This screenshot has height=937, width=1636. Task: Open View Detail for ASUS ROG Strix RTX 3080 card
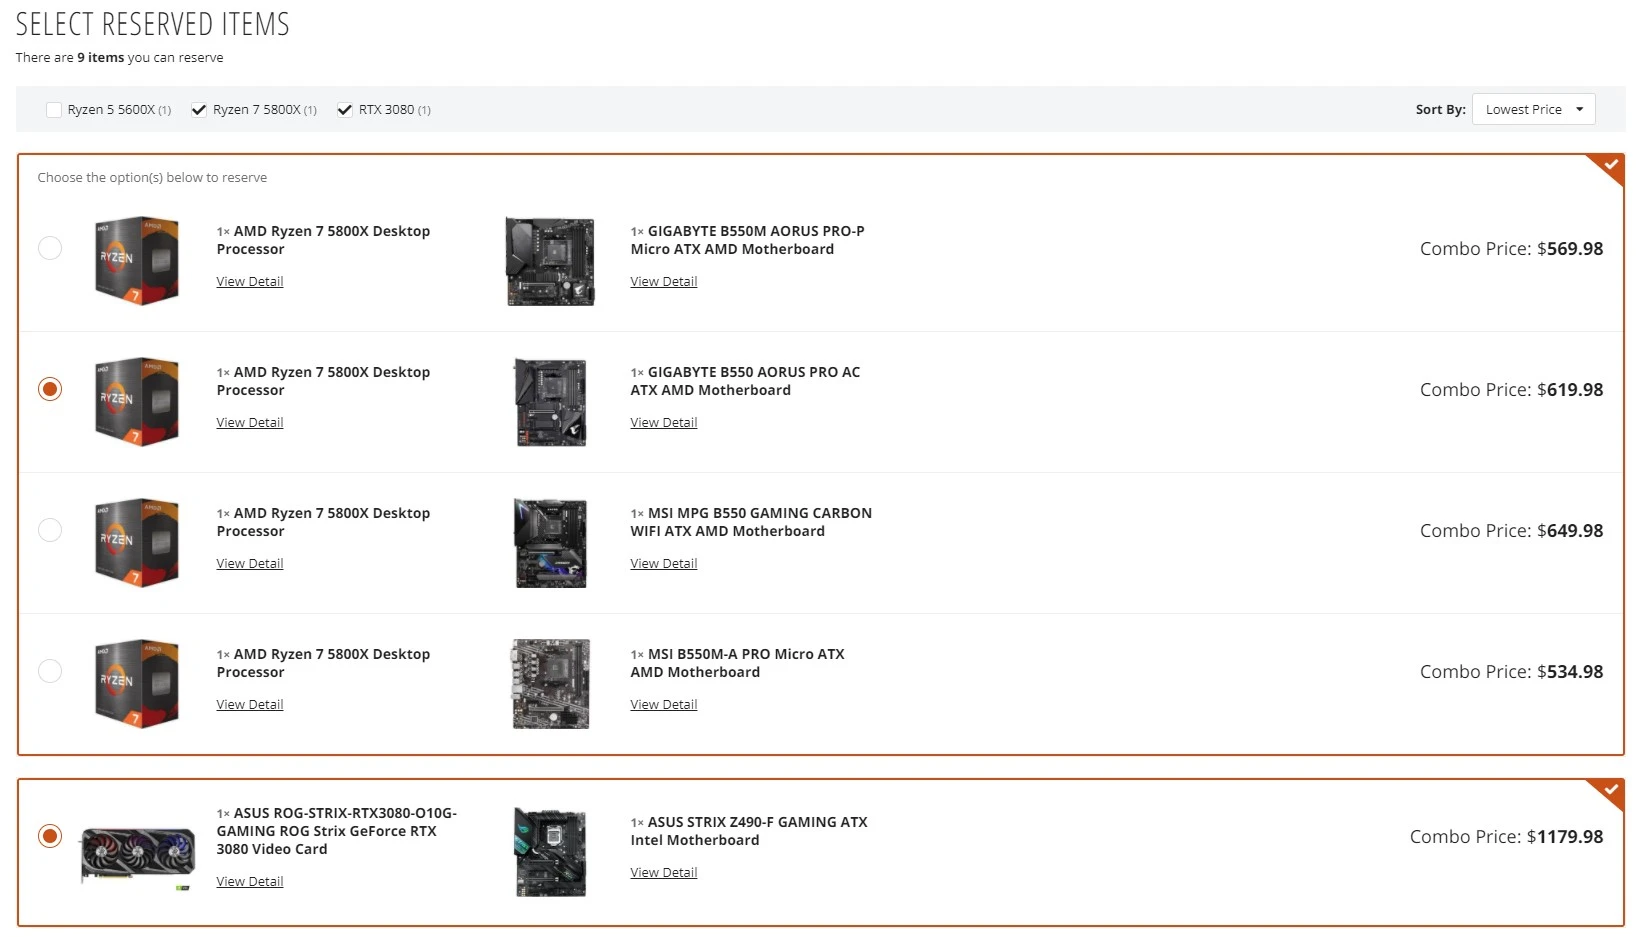(x=250, y=882)
